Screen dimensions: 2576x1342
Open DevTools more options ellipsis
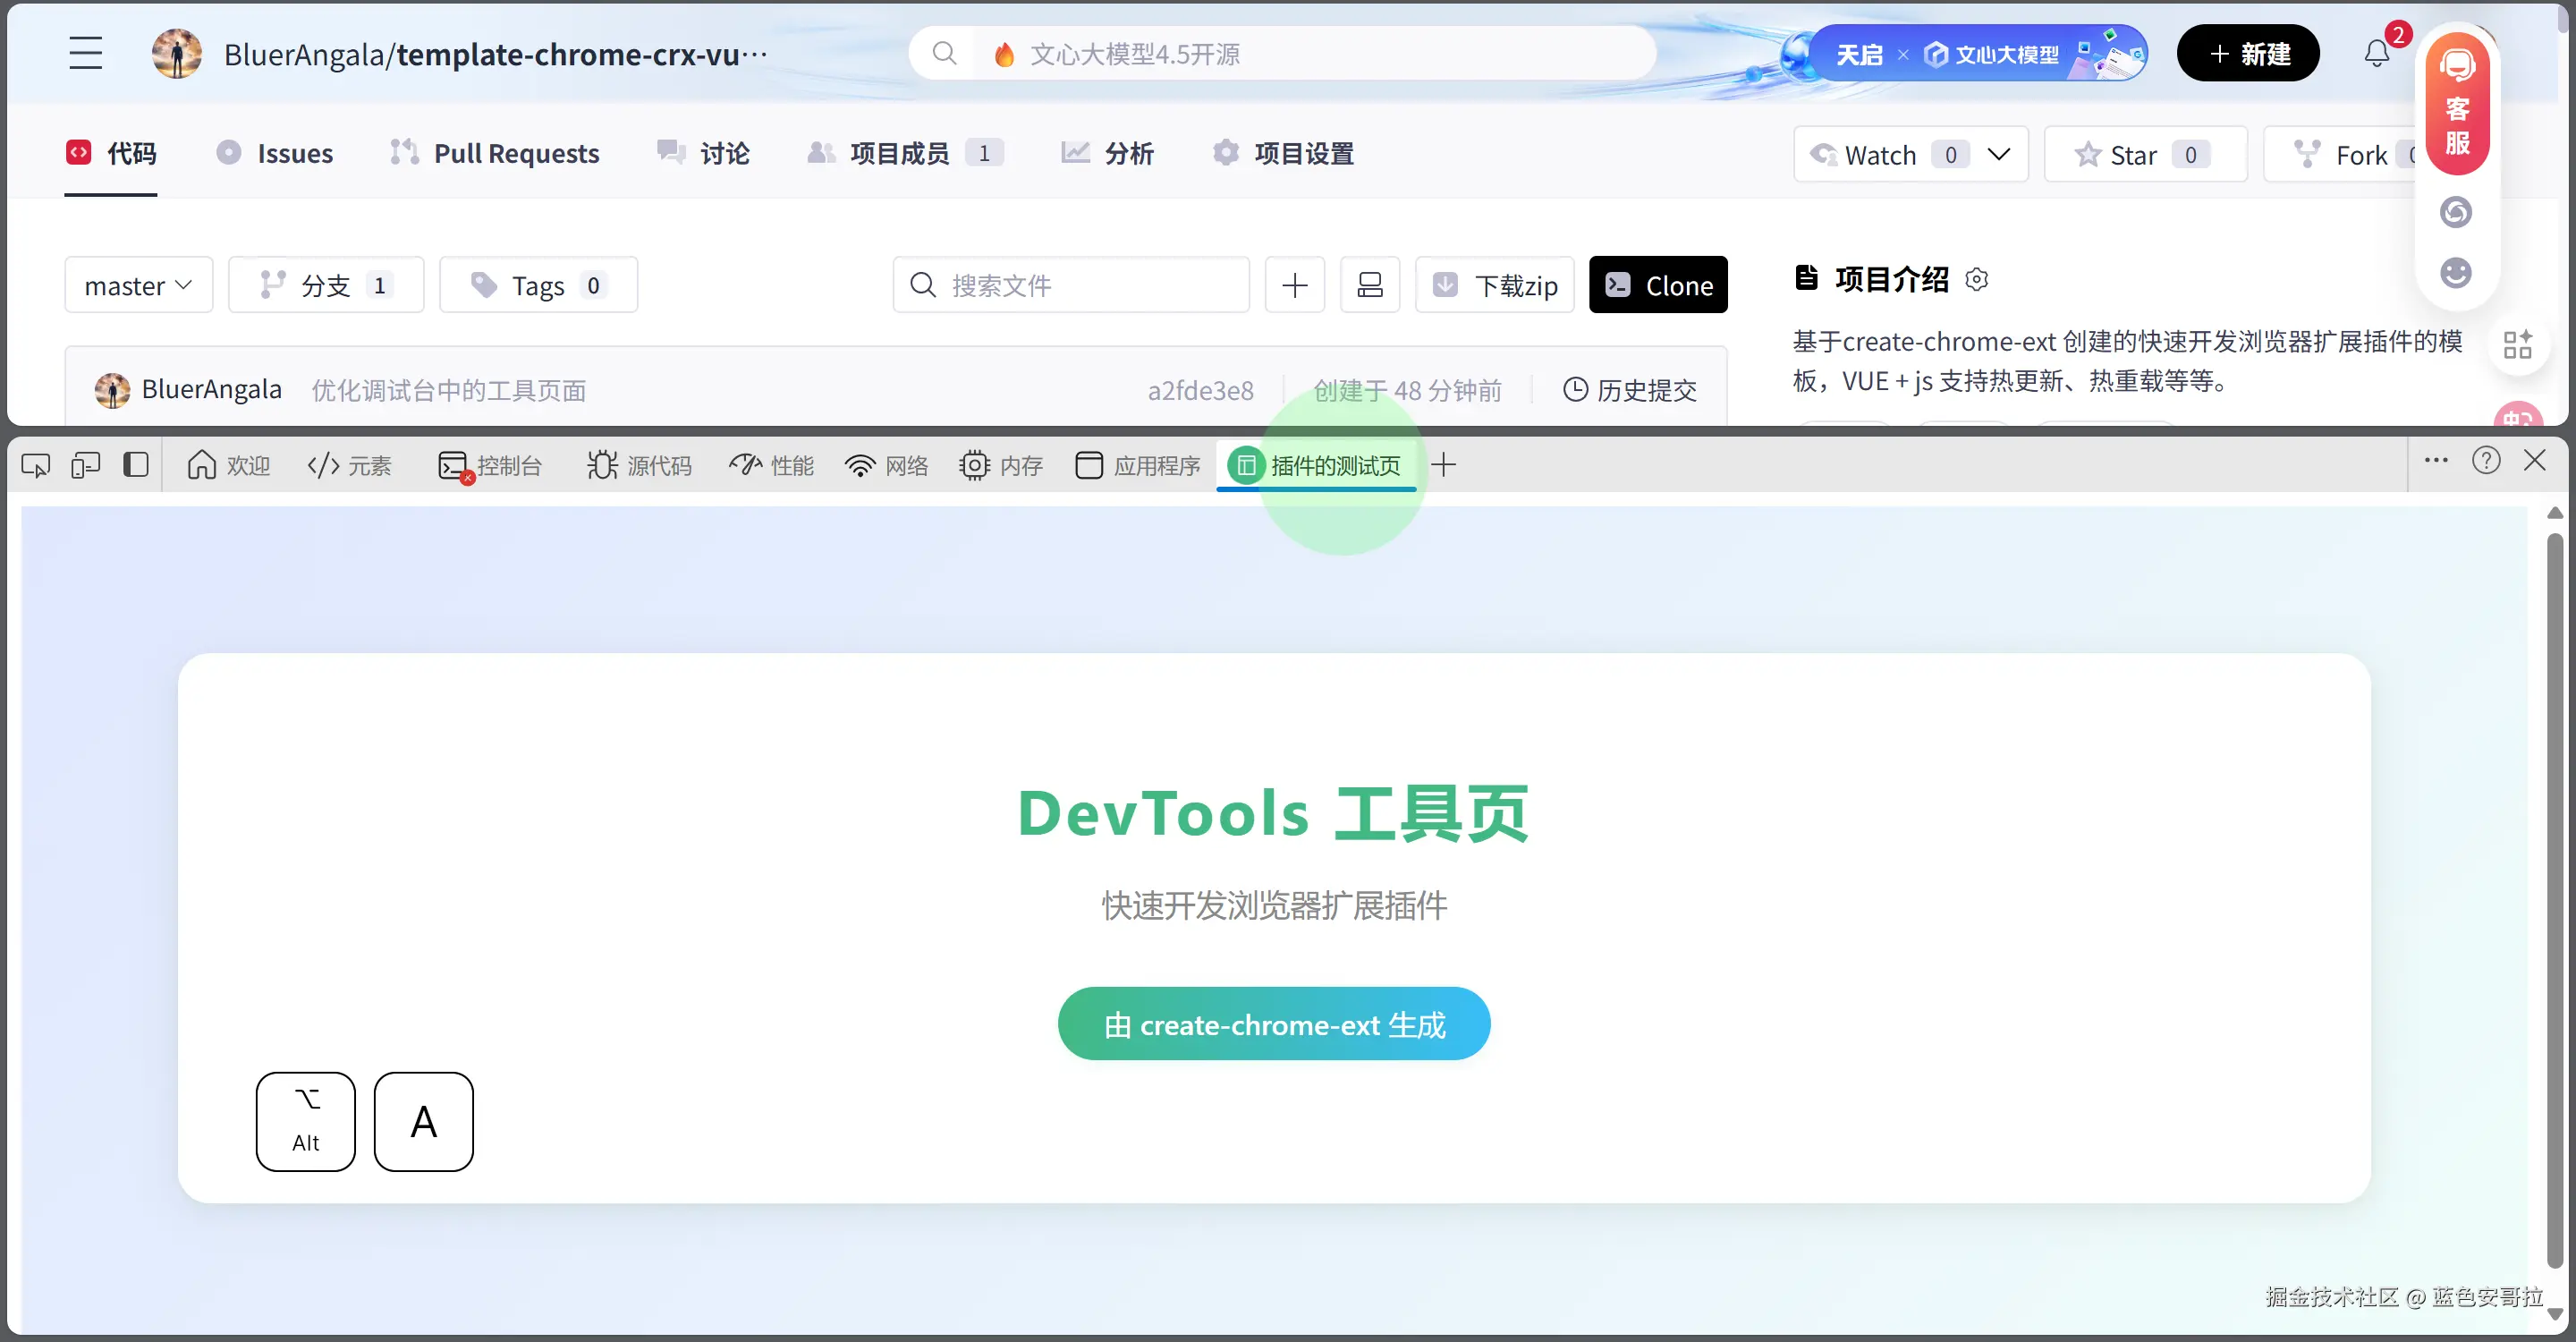[x=2436, y=461]
